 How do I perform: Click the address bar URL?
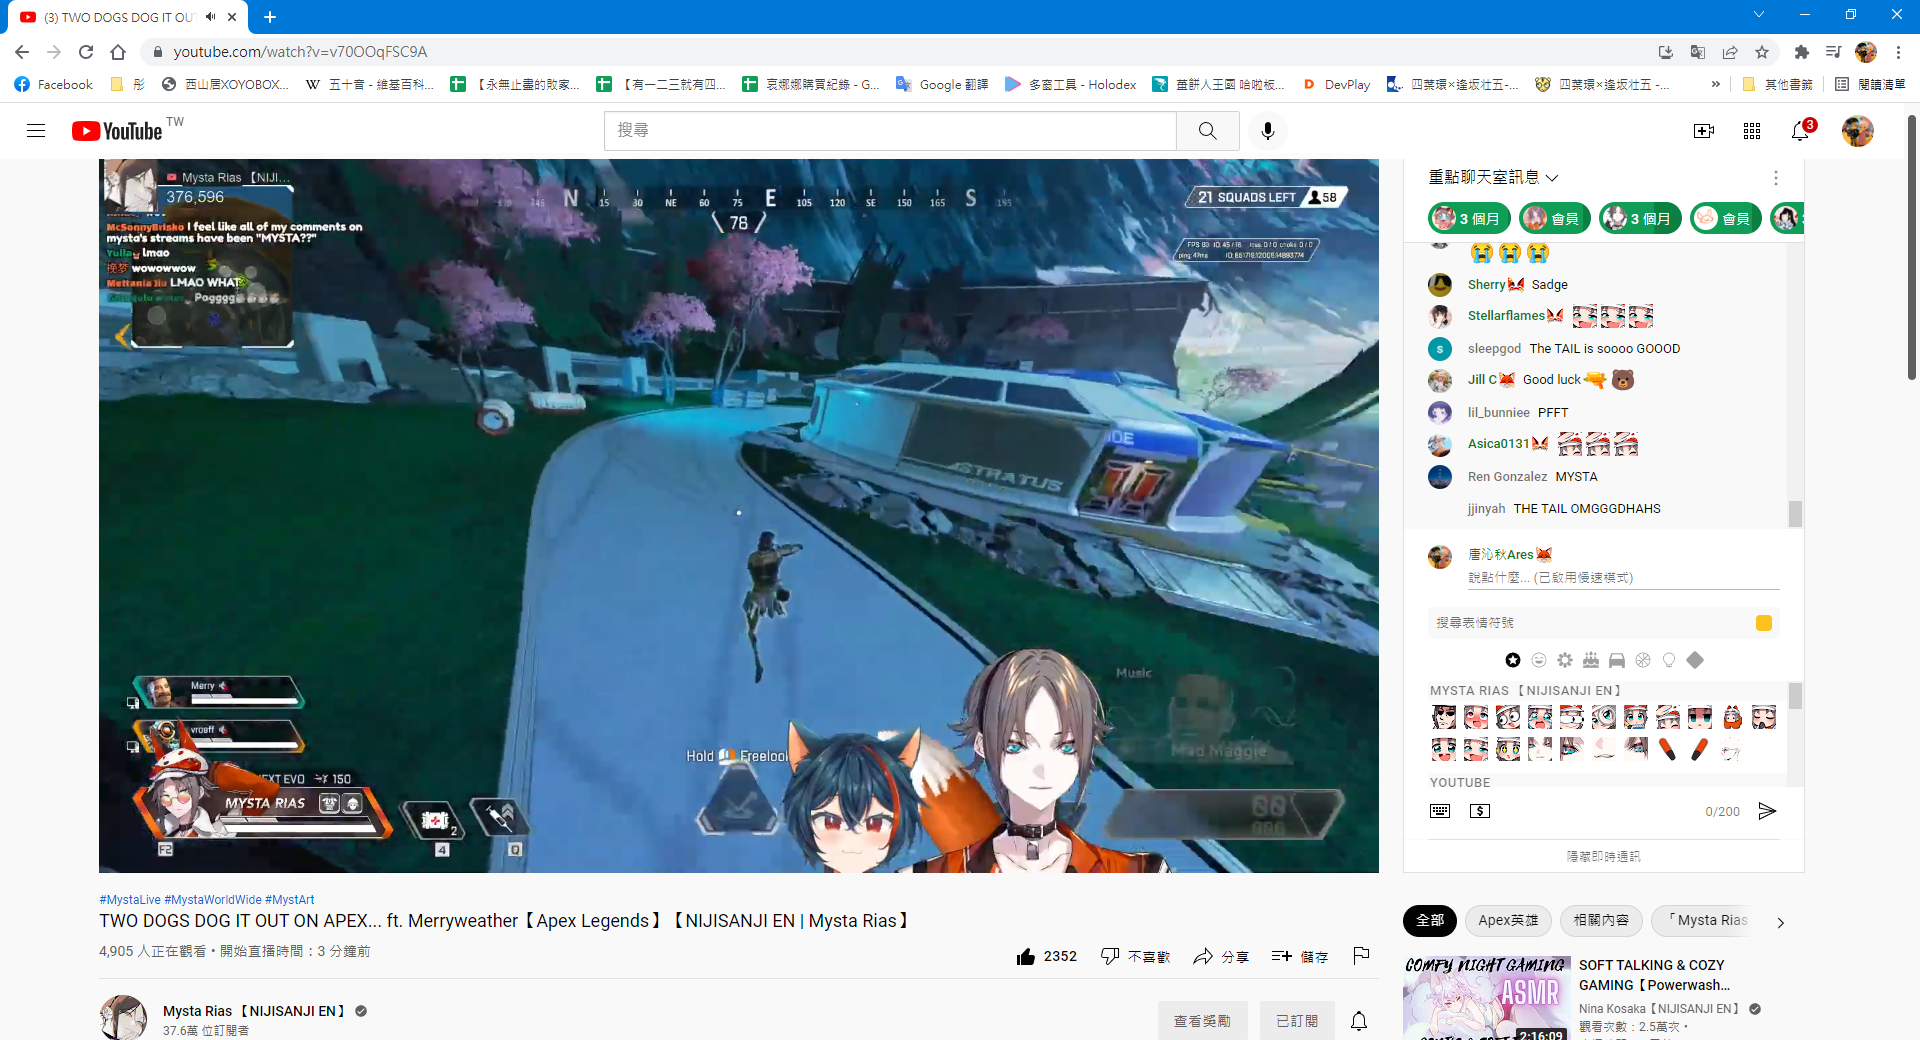point(300,52)
